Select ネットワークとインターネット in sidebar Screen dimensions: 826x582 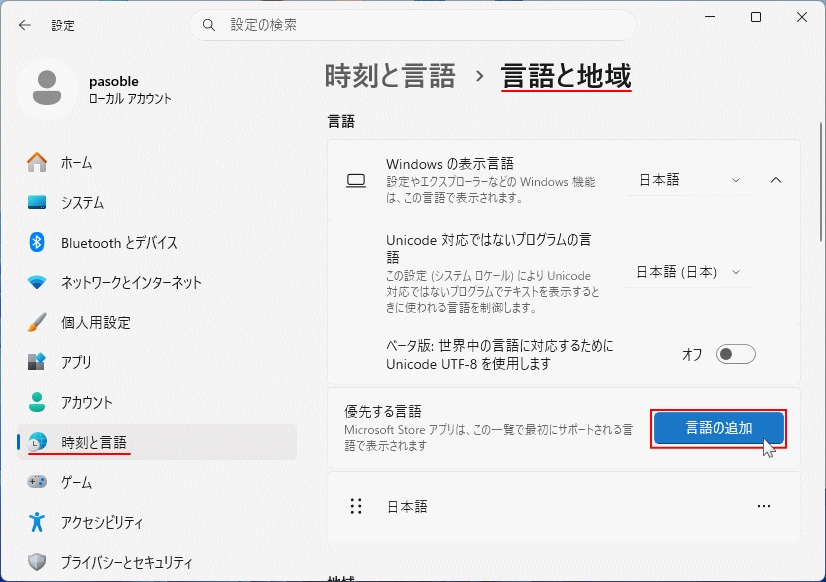pyautogui.click(x=38, y=282)
